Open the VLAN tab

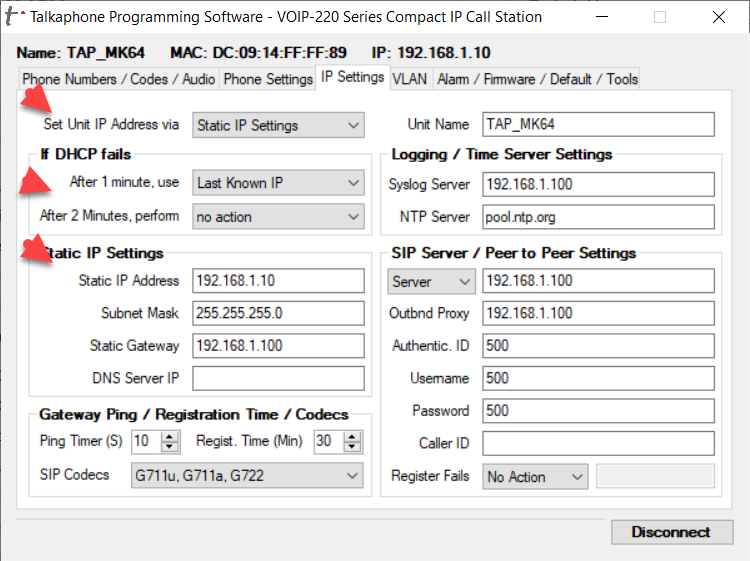(x=409, y=79)
